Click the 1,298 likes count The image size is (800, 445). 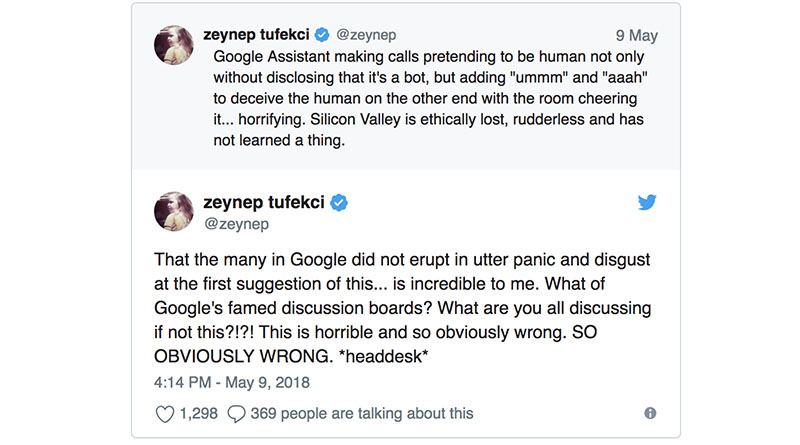coord(198,413)
